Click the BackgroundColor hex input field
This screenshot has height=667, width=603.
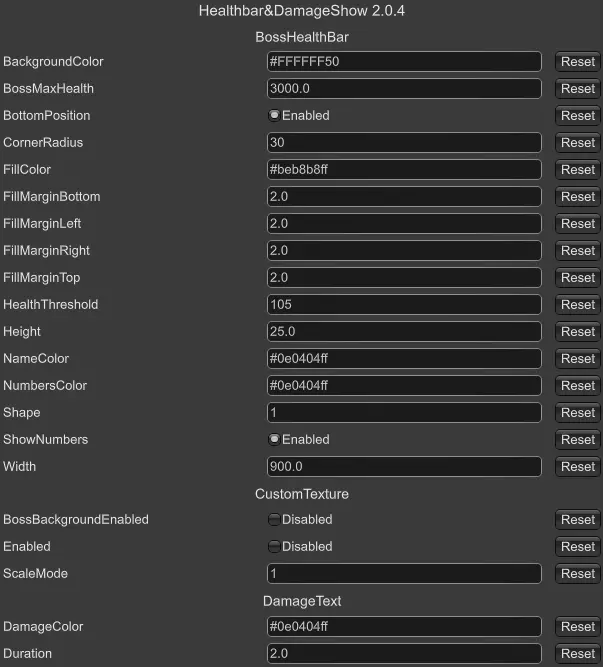pyautogui.click(x=404, y=62)
